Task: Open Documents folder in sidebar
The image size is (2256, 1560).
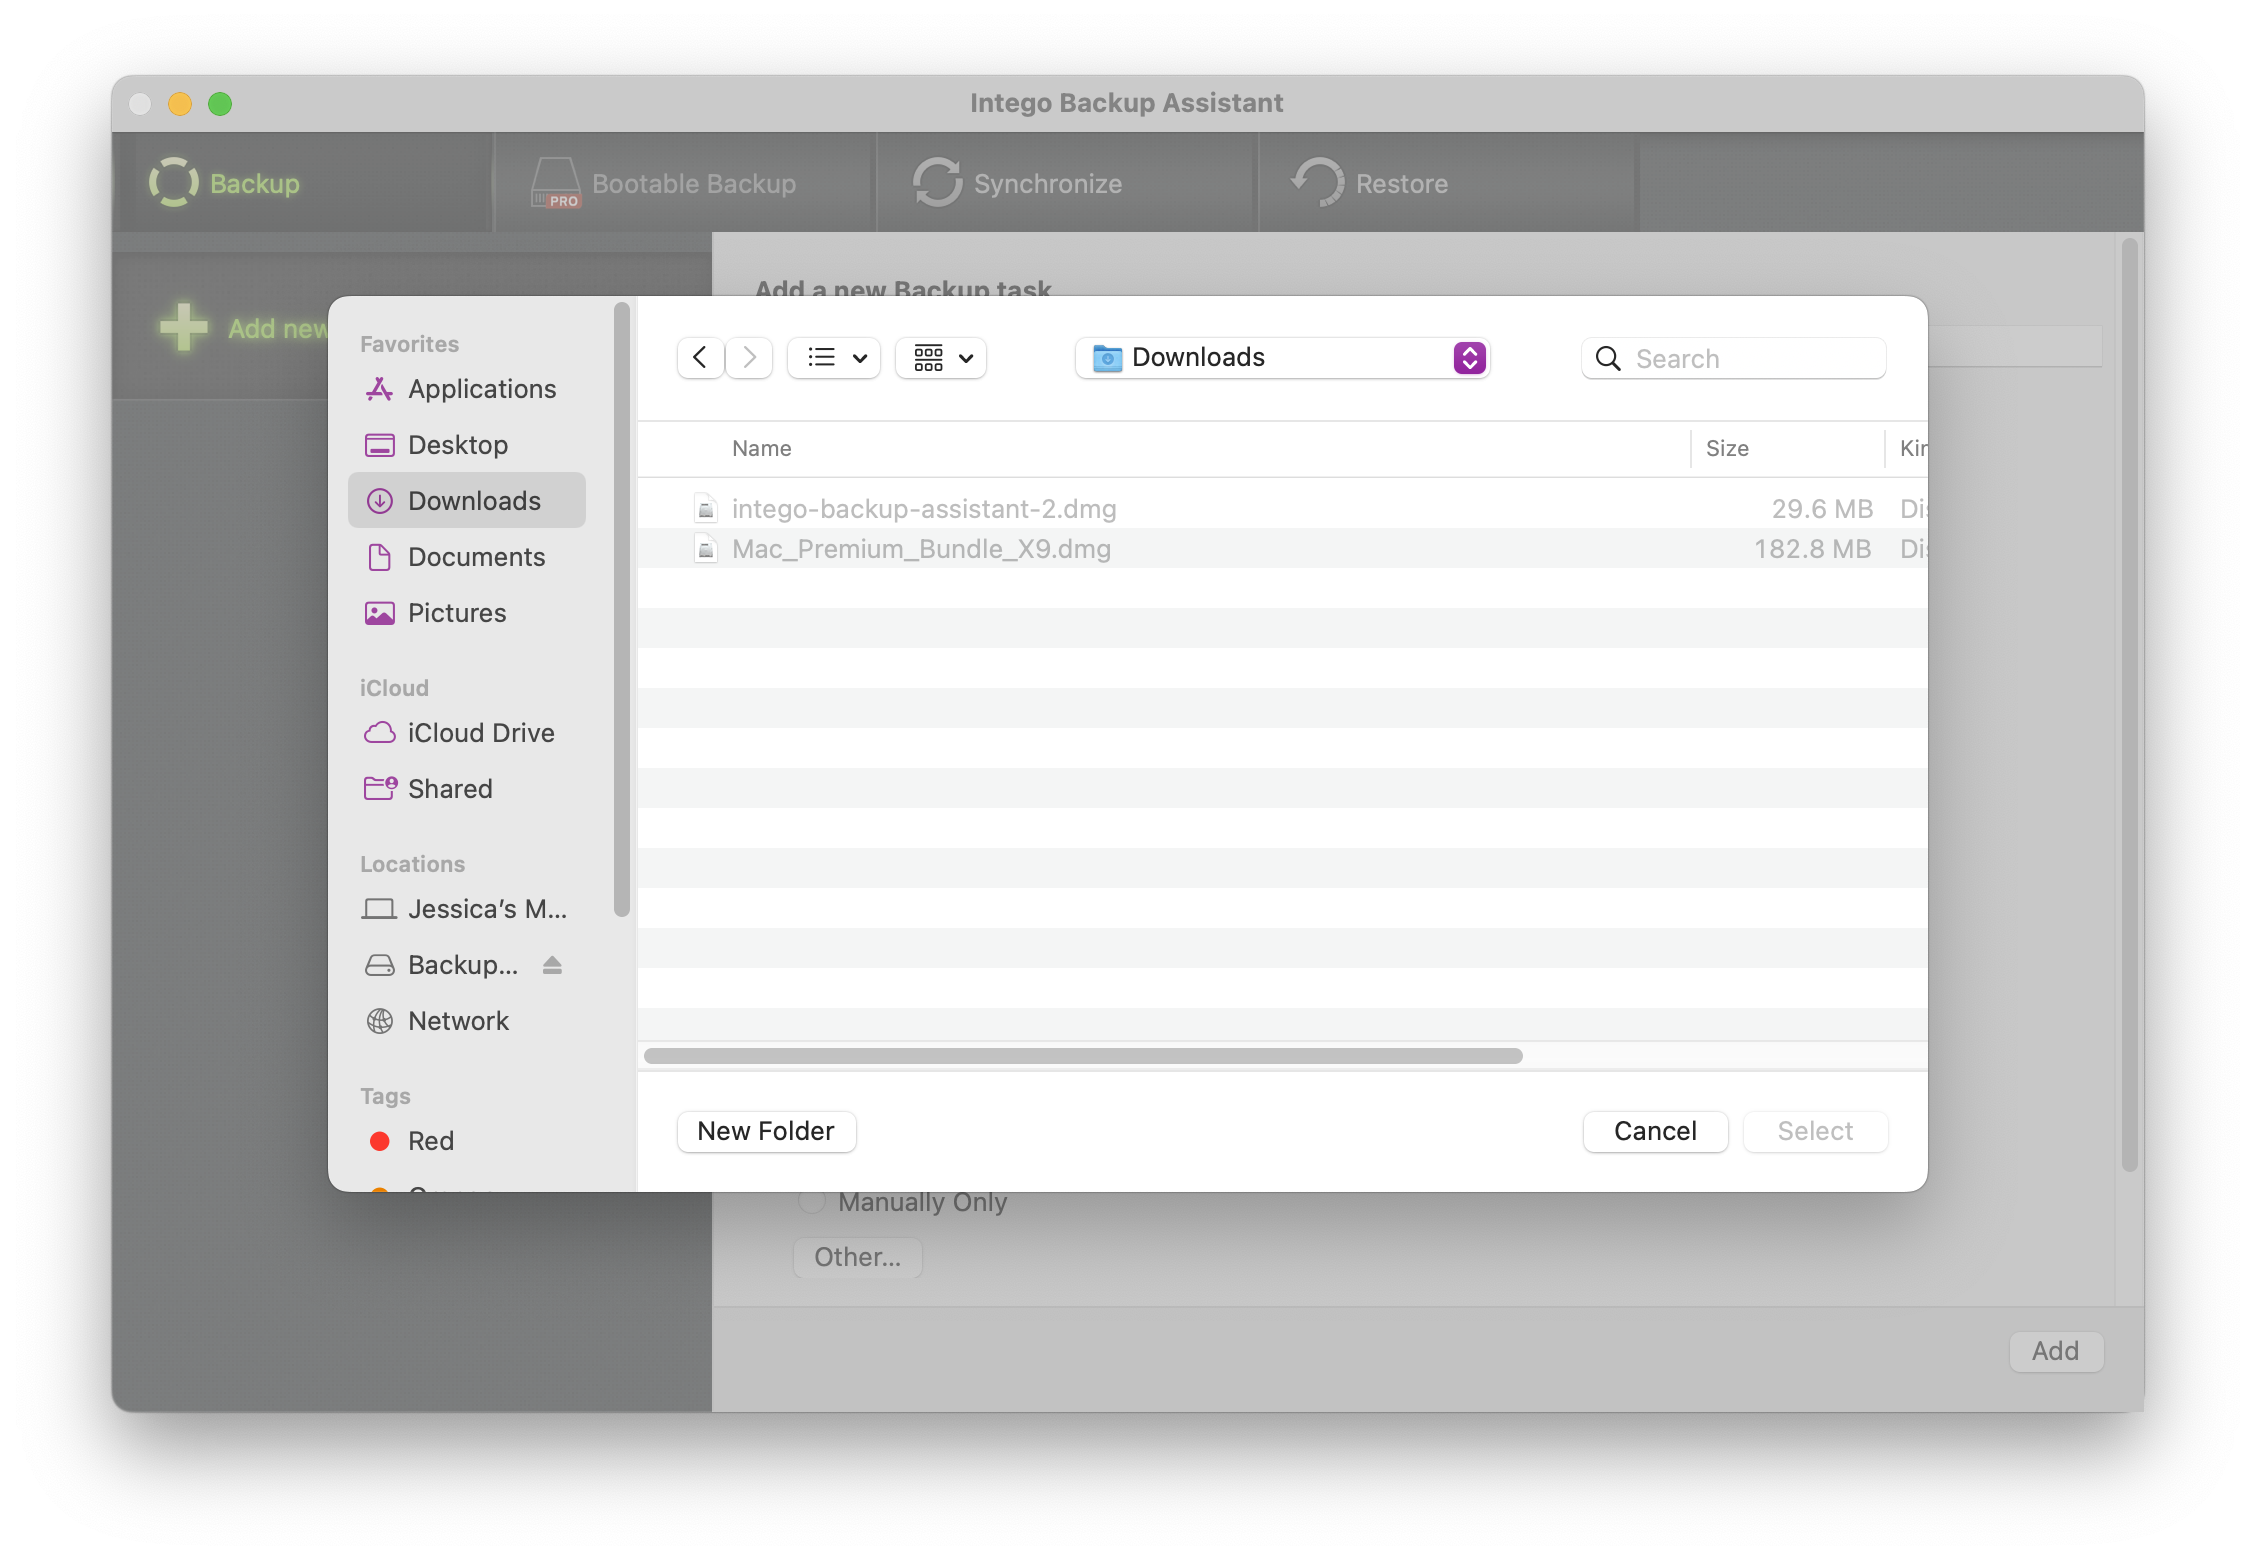Action: pos(466,557)
